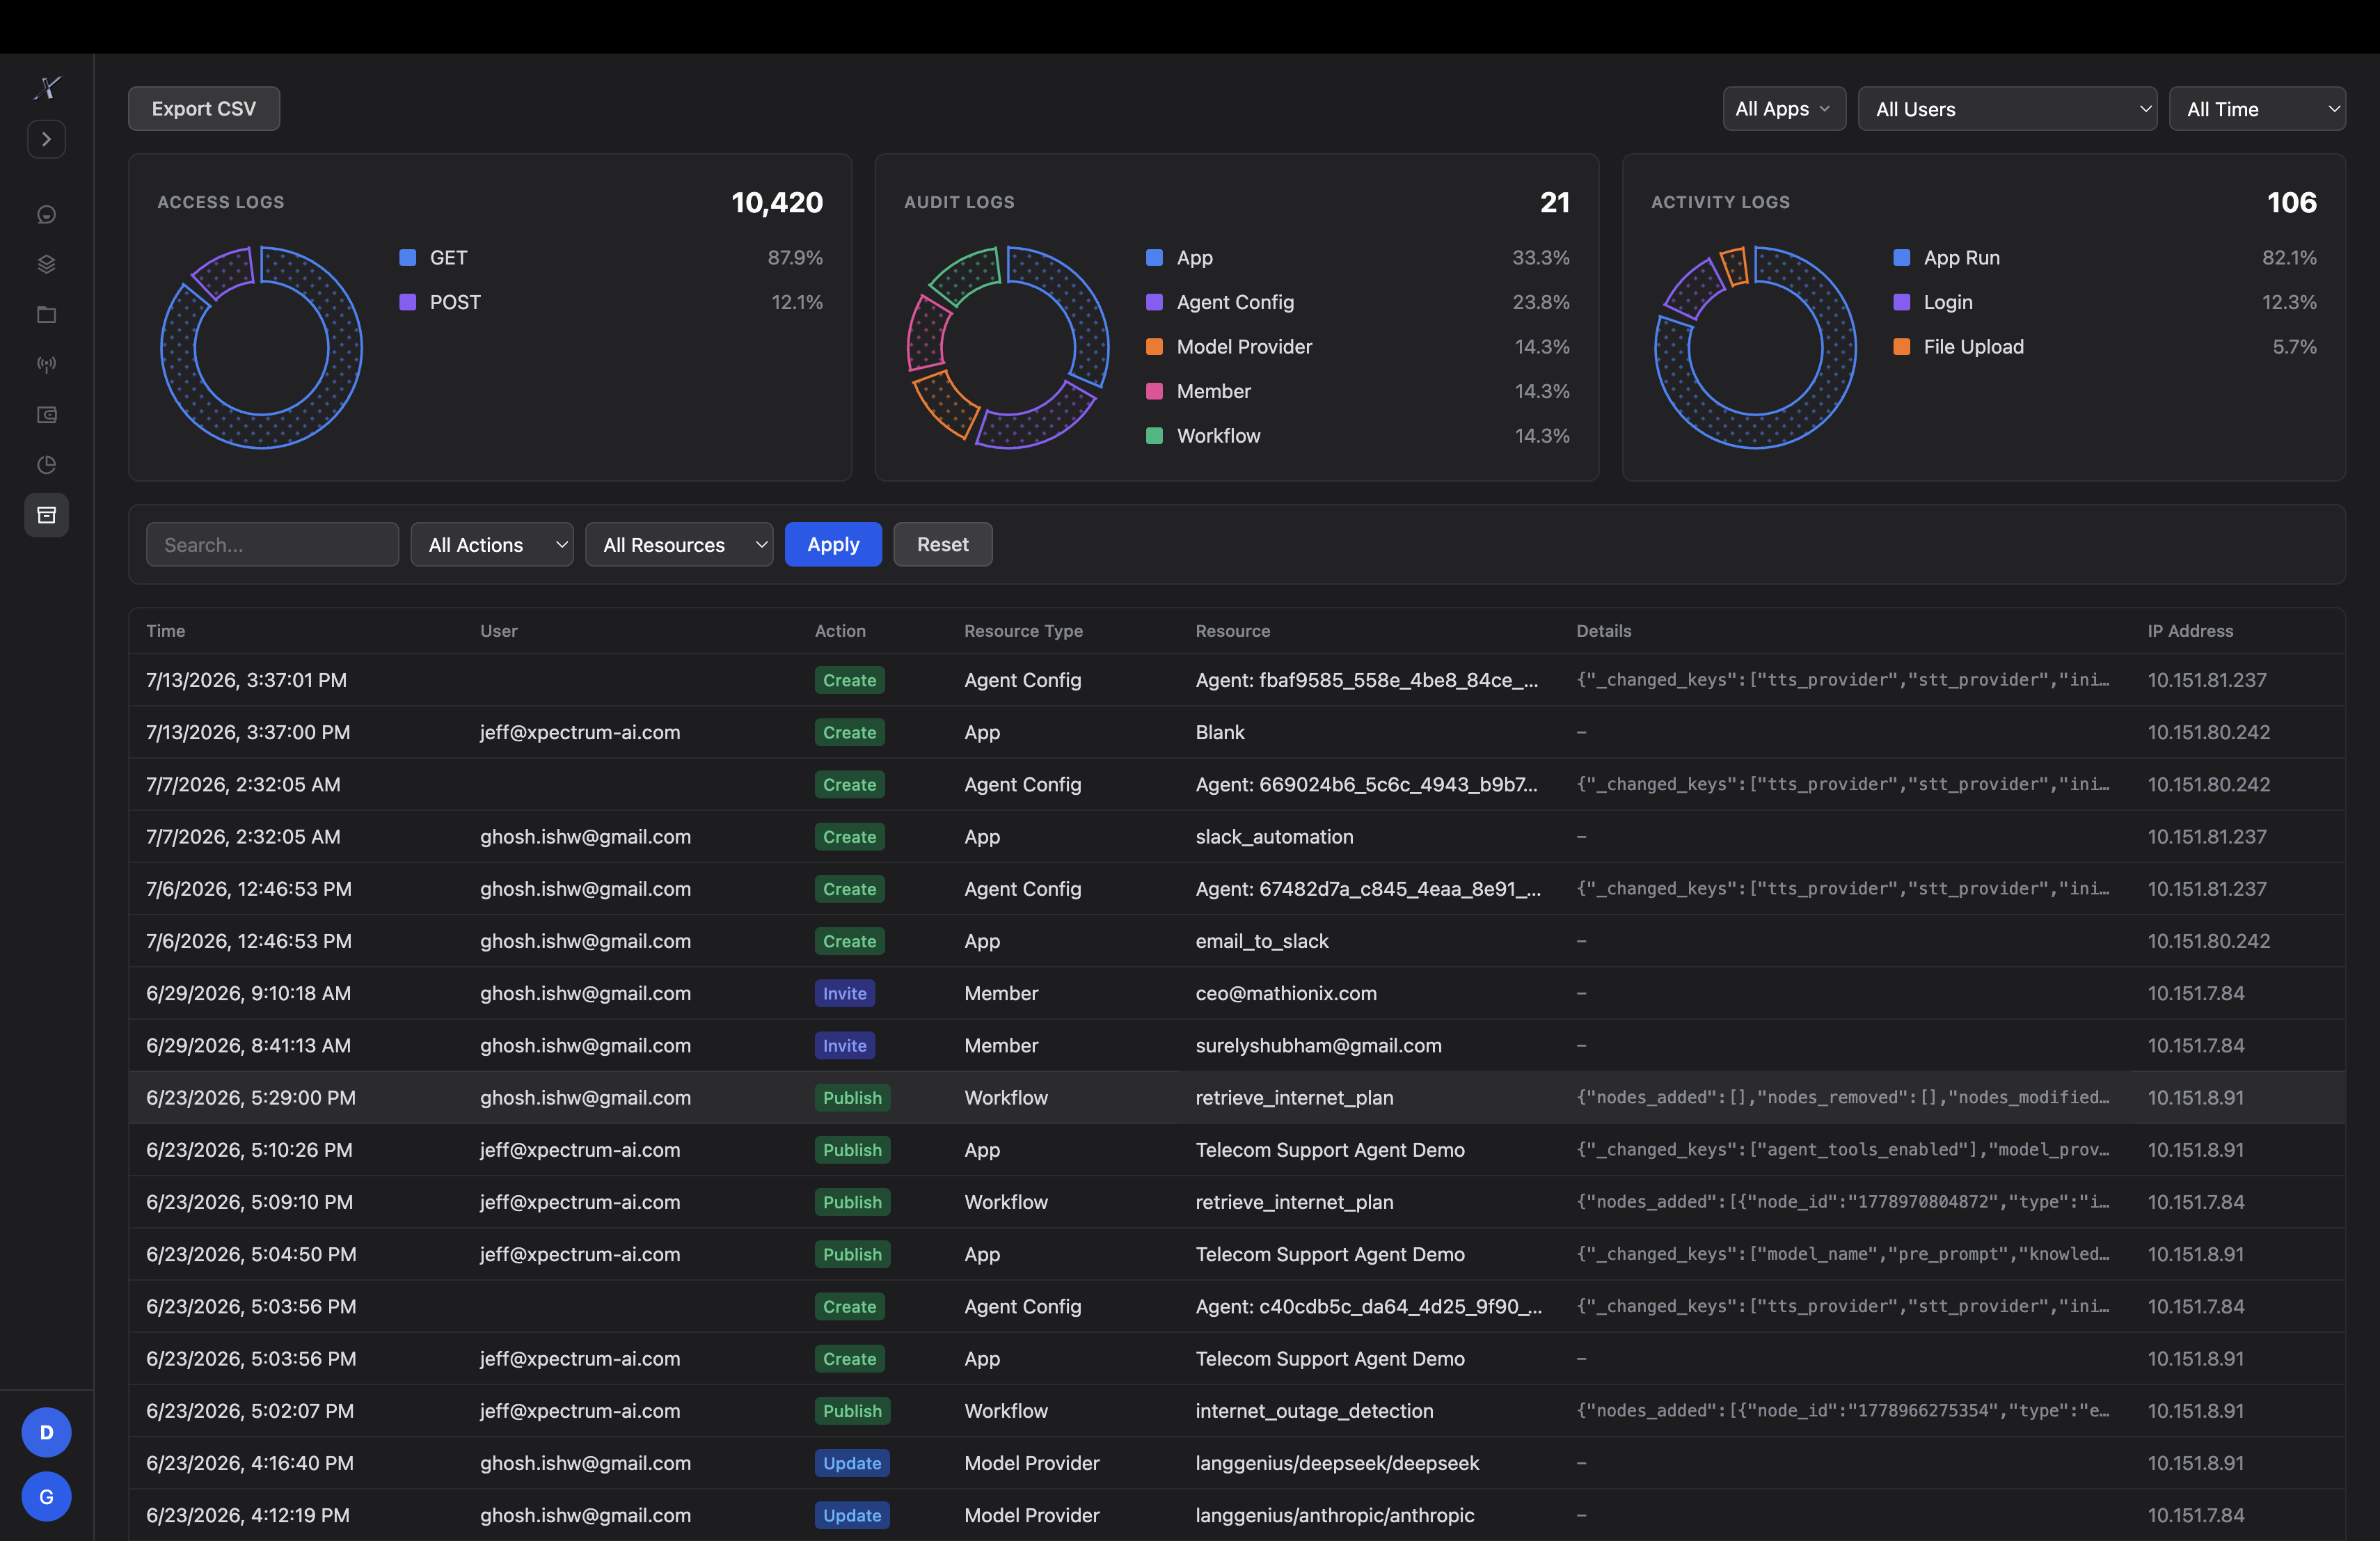Click the Publish badge at 6/23/2026 5:29:00 PM
This screenshot has width=2380, height=1541.
pyautogui.click(x=852, y=1098)
